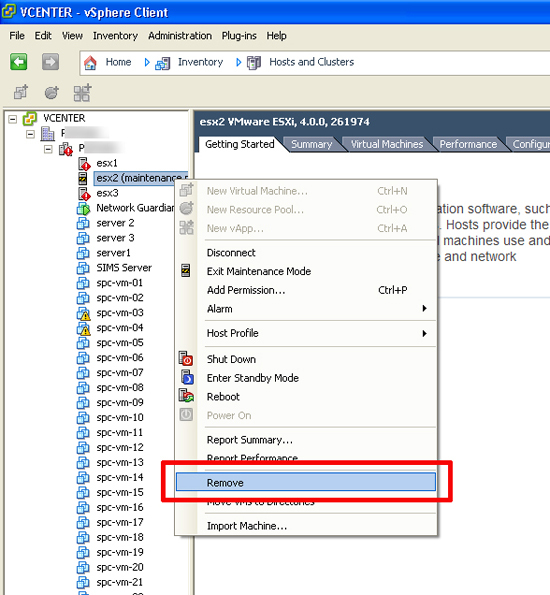Choose Remove from the context menu
This screenshot has height=595, width=550.
pyautogui.click(x=306, y=482)
